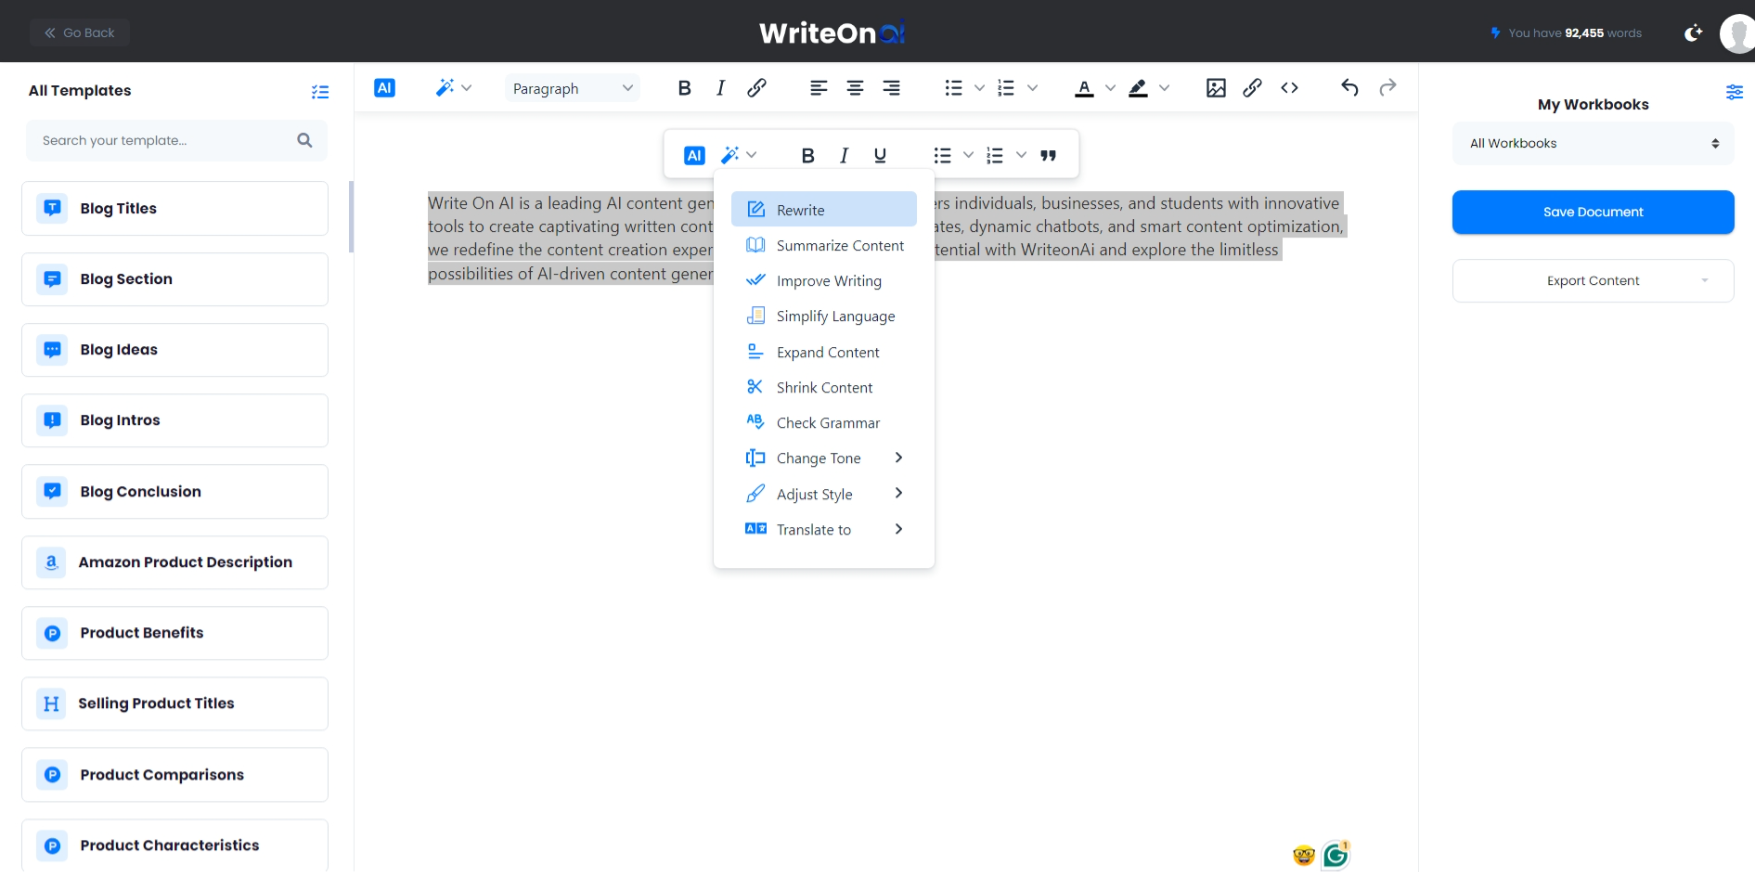Open Adjust Style submenu
This screenshot has height=872, width=1755.
click(824, 494)
